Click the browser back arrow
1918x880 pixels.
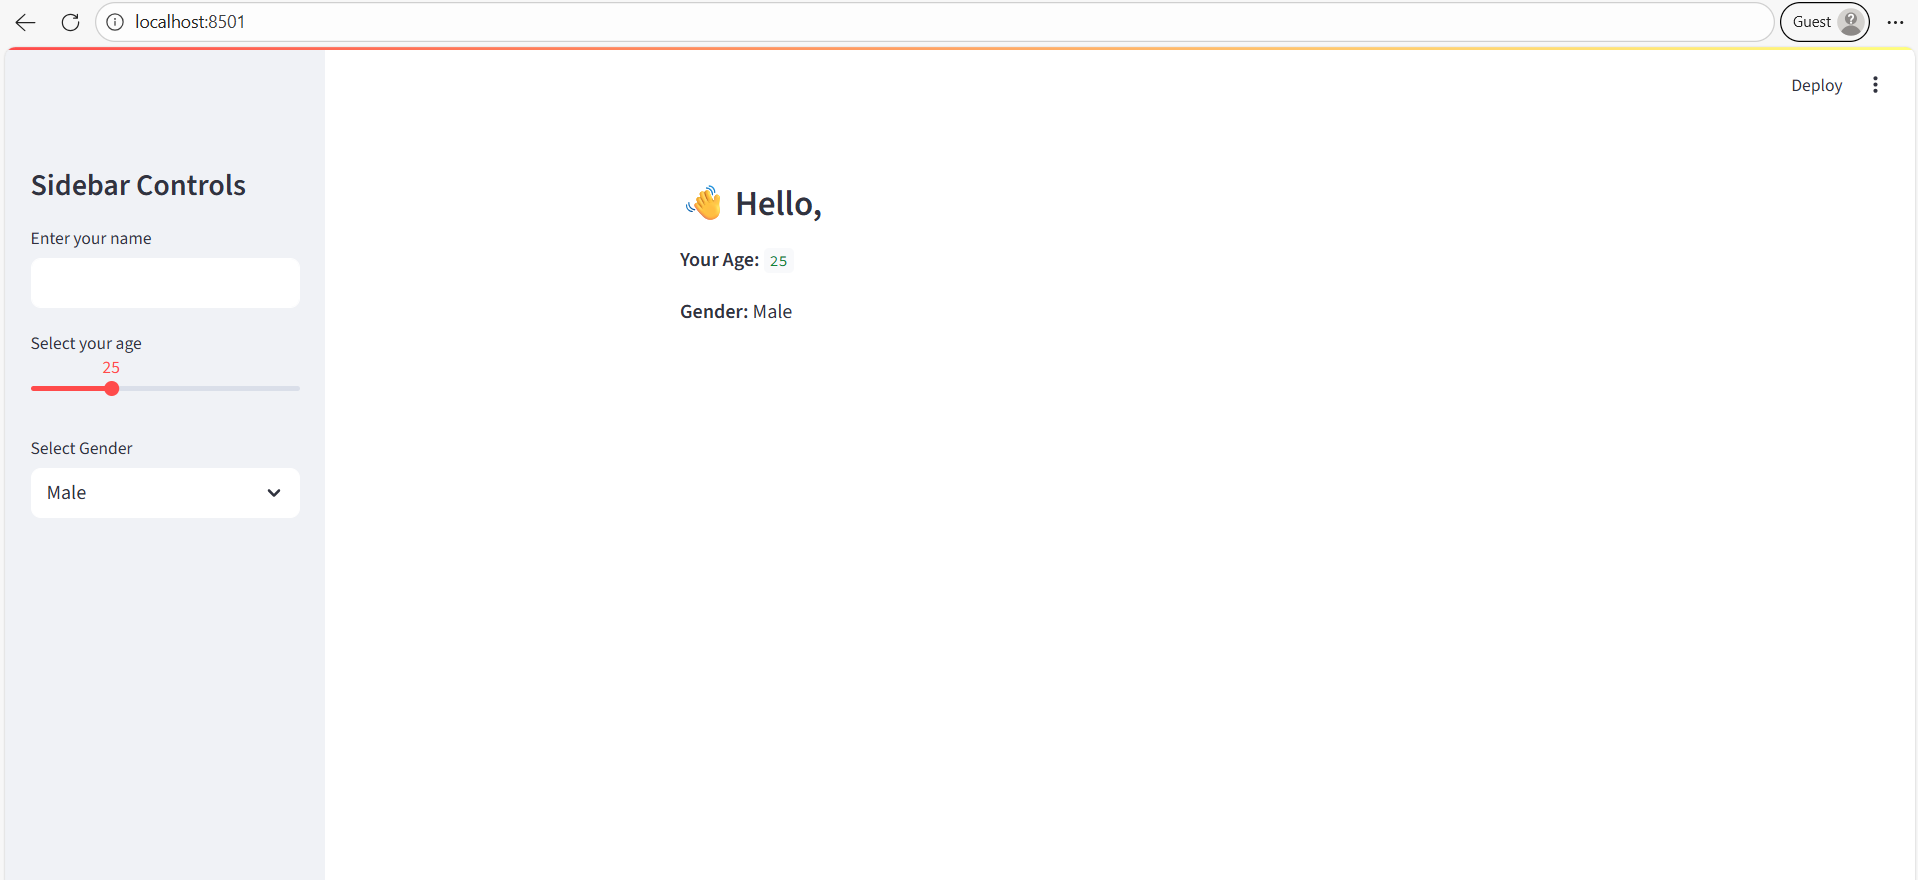click(26, 22)
